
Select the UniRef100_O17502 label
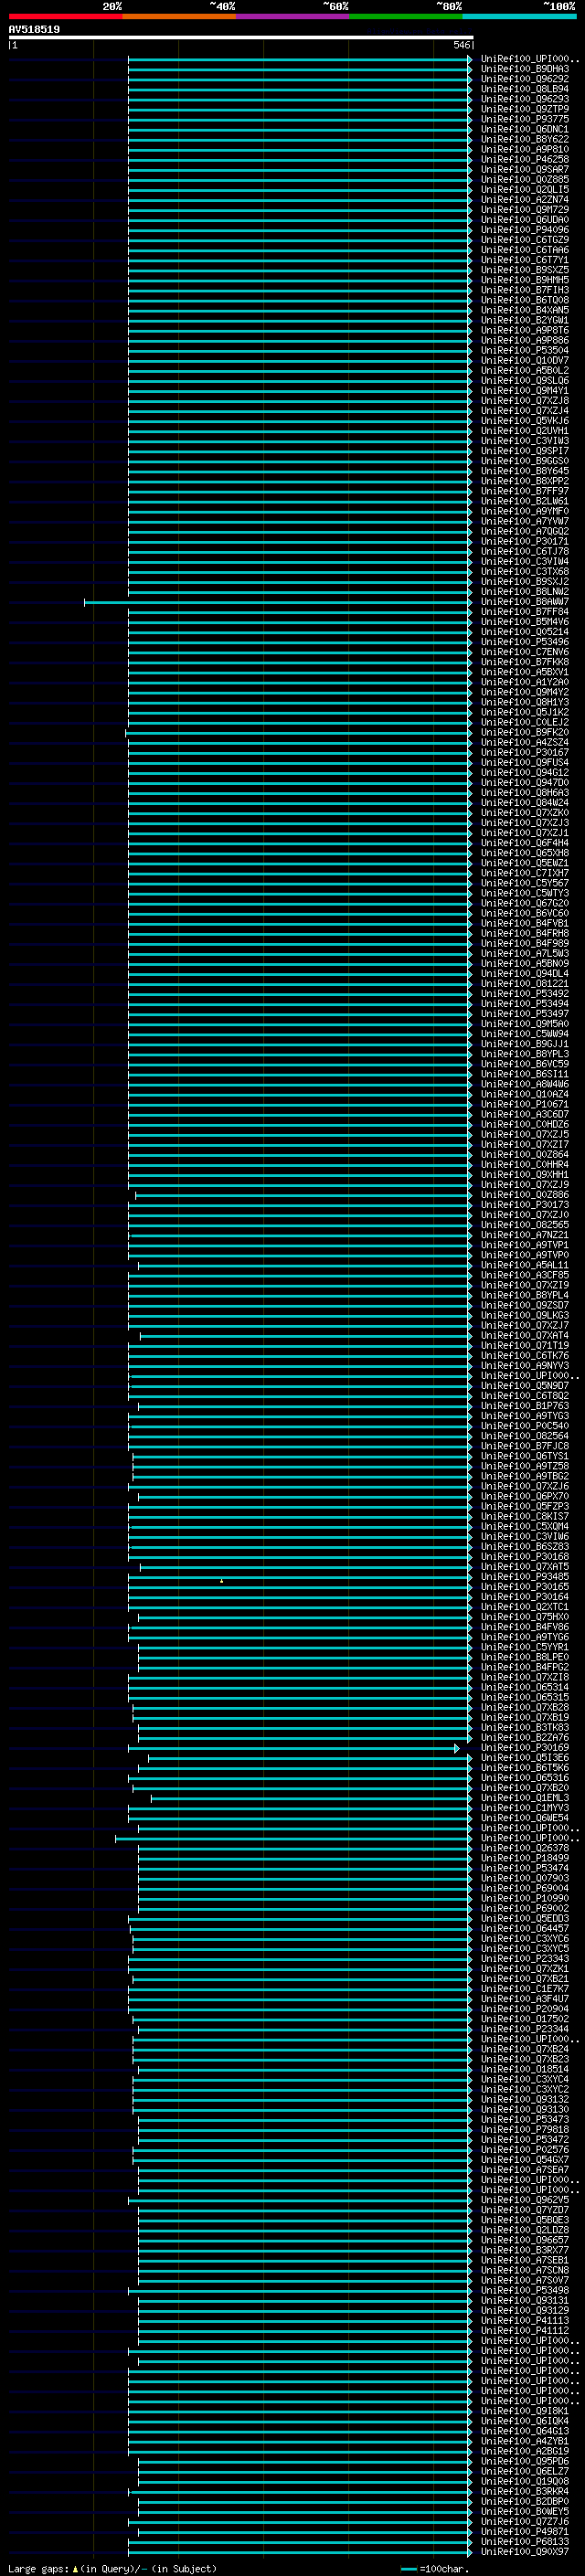(x=525, y=2019)
